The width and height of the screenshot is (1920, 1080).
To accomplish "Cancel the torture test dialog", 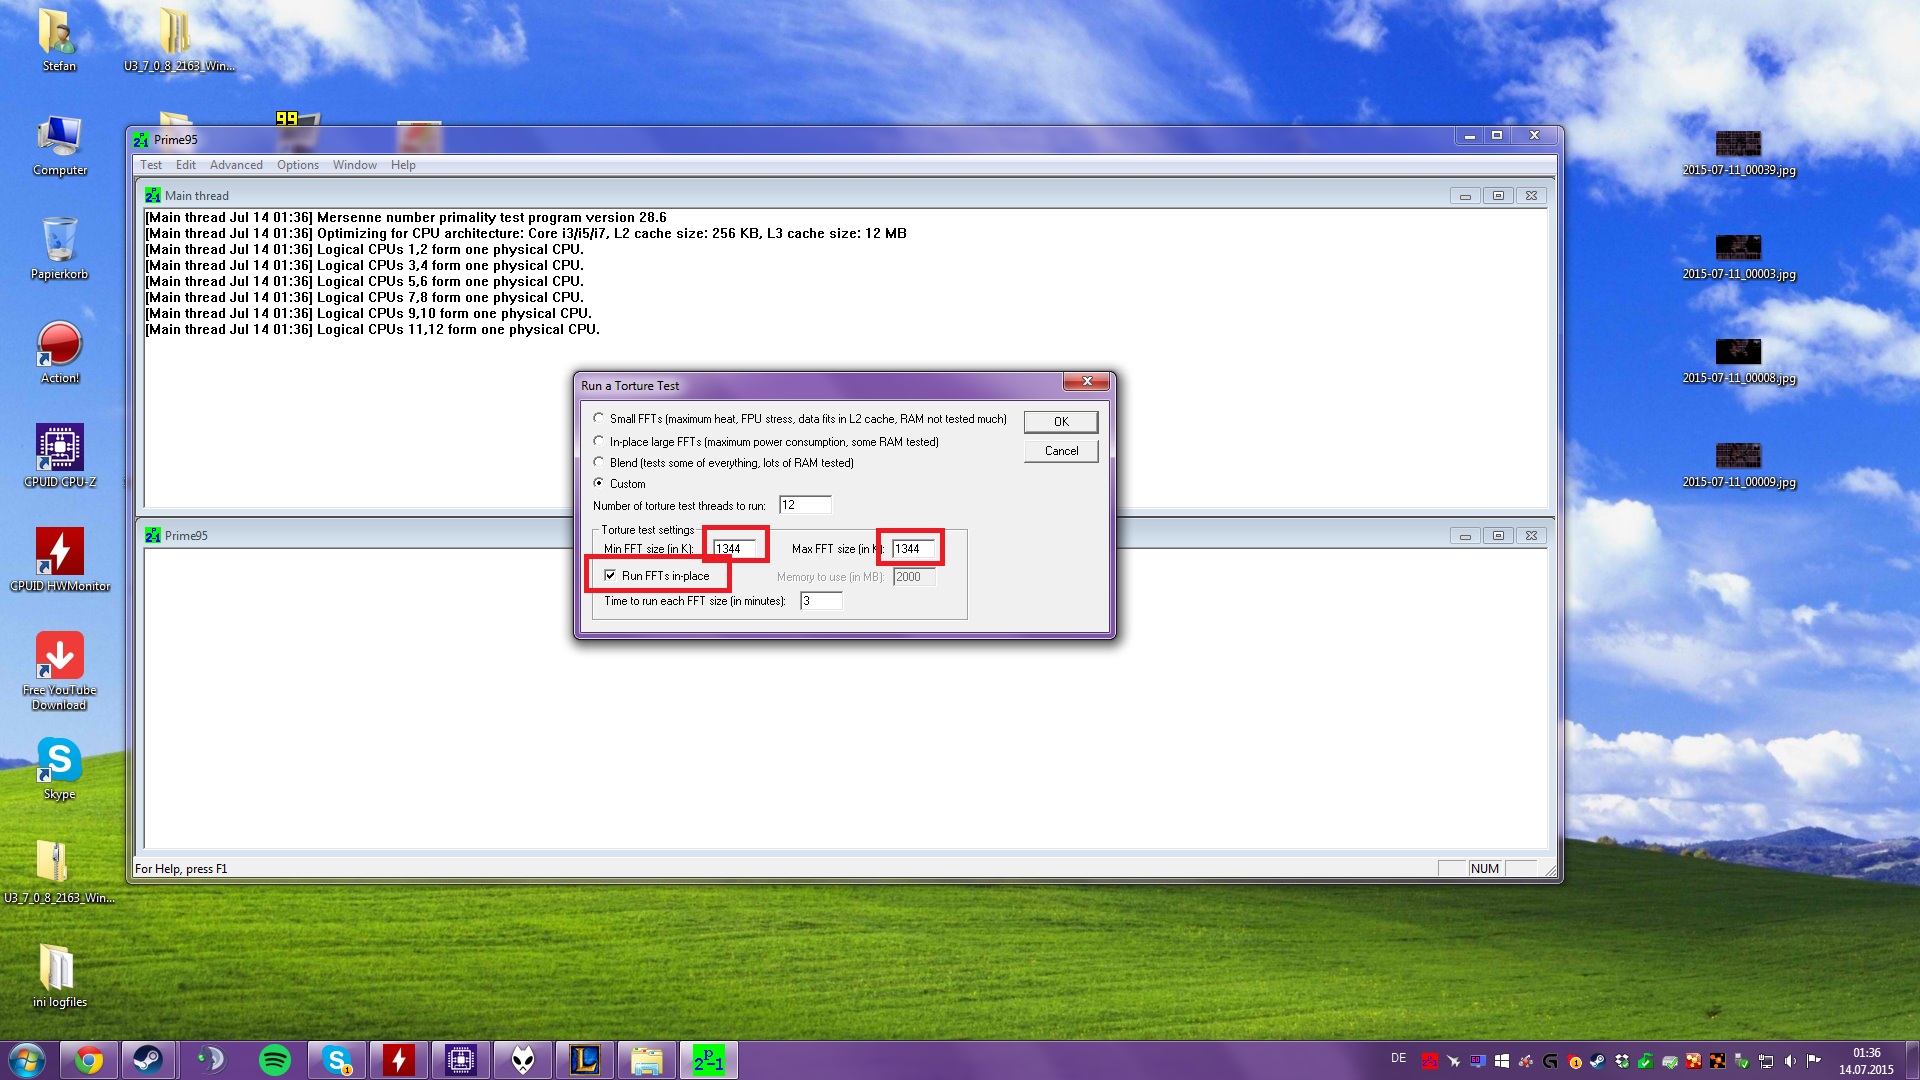I will 1061,451.
